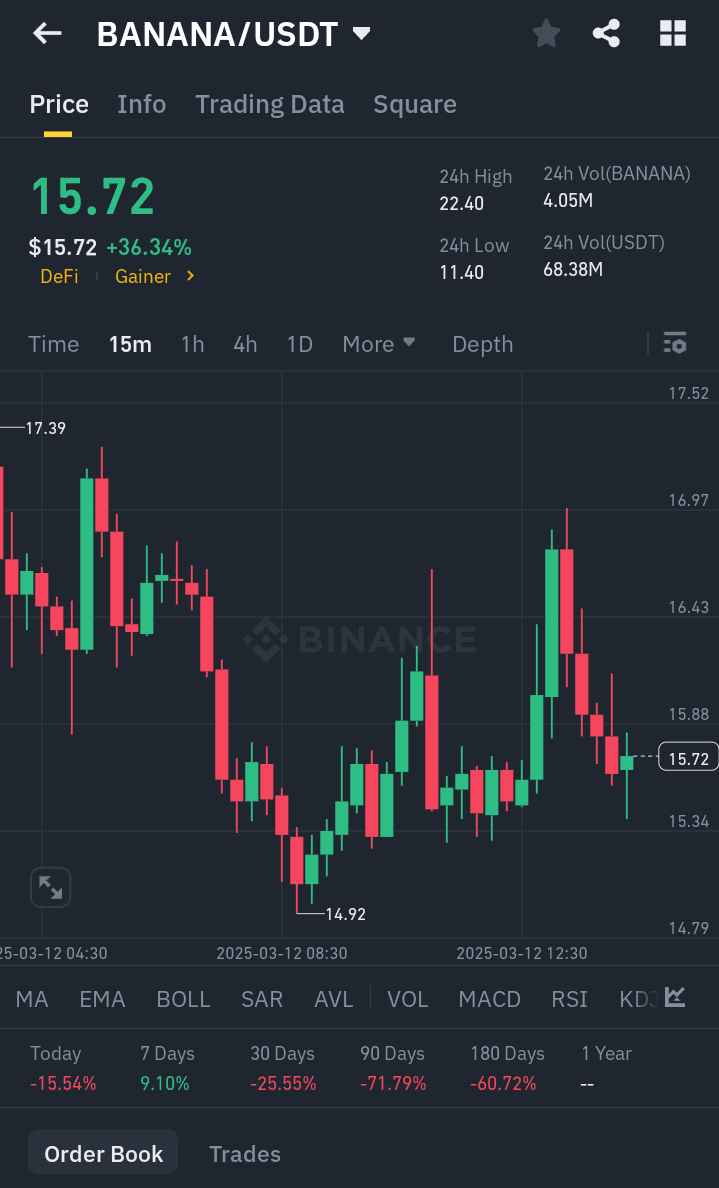The height and width of the screenshot is (1188, 719).
Task: Select the 1h chart interval
Action: (192, 344)
